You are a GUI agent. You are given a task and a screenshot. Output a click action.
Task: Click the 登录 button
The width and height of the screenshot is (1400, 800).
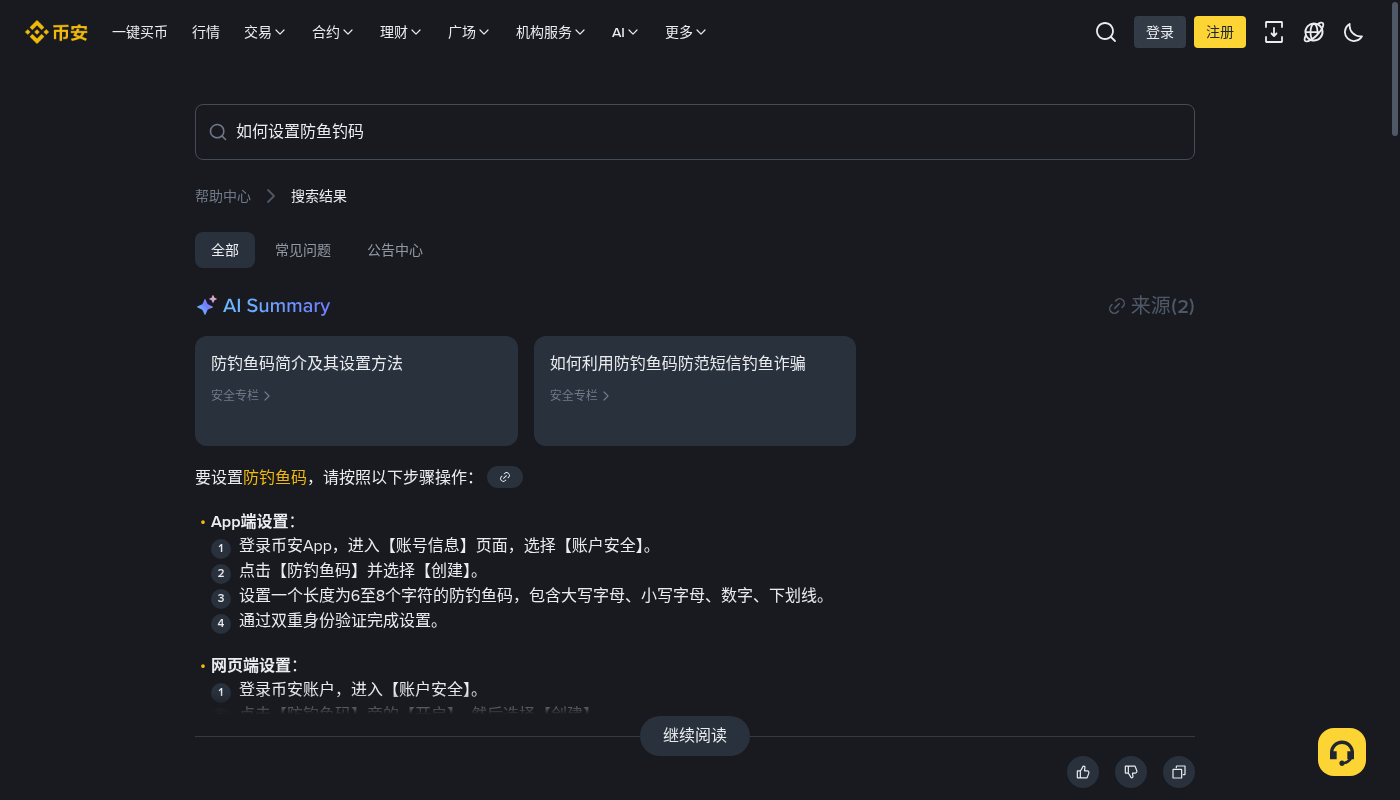click(x=1160, y=32)
